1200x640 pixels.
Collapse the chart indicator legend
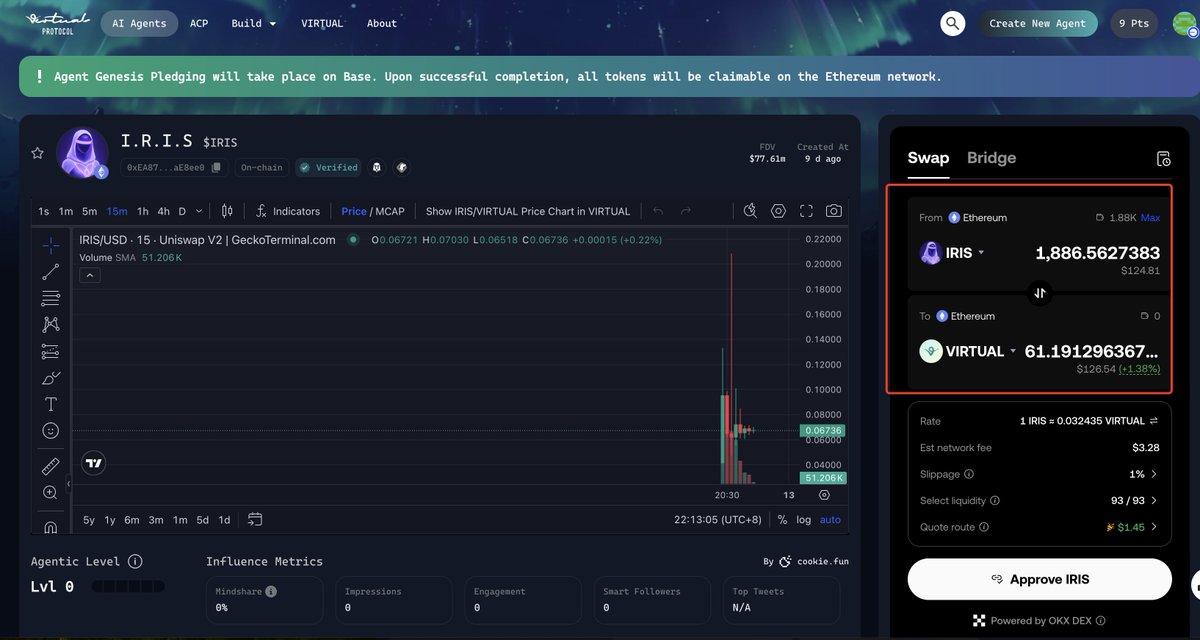90,275
